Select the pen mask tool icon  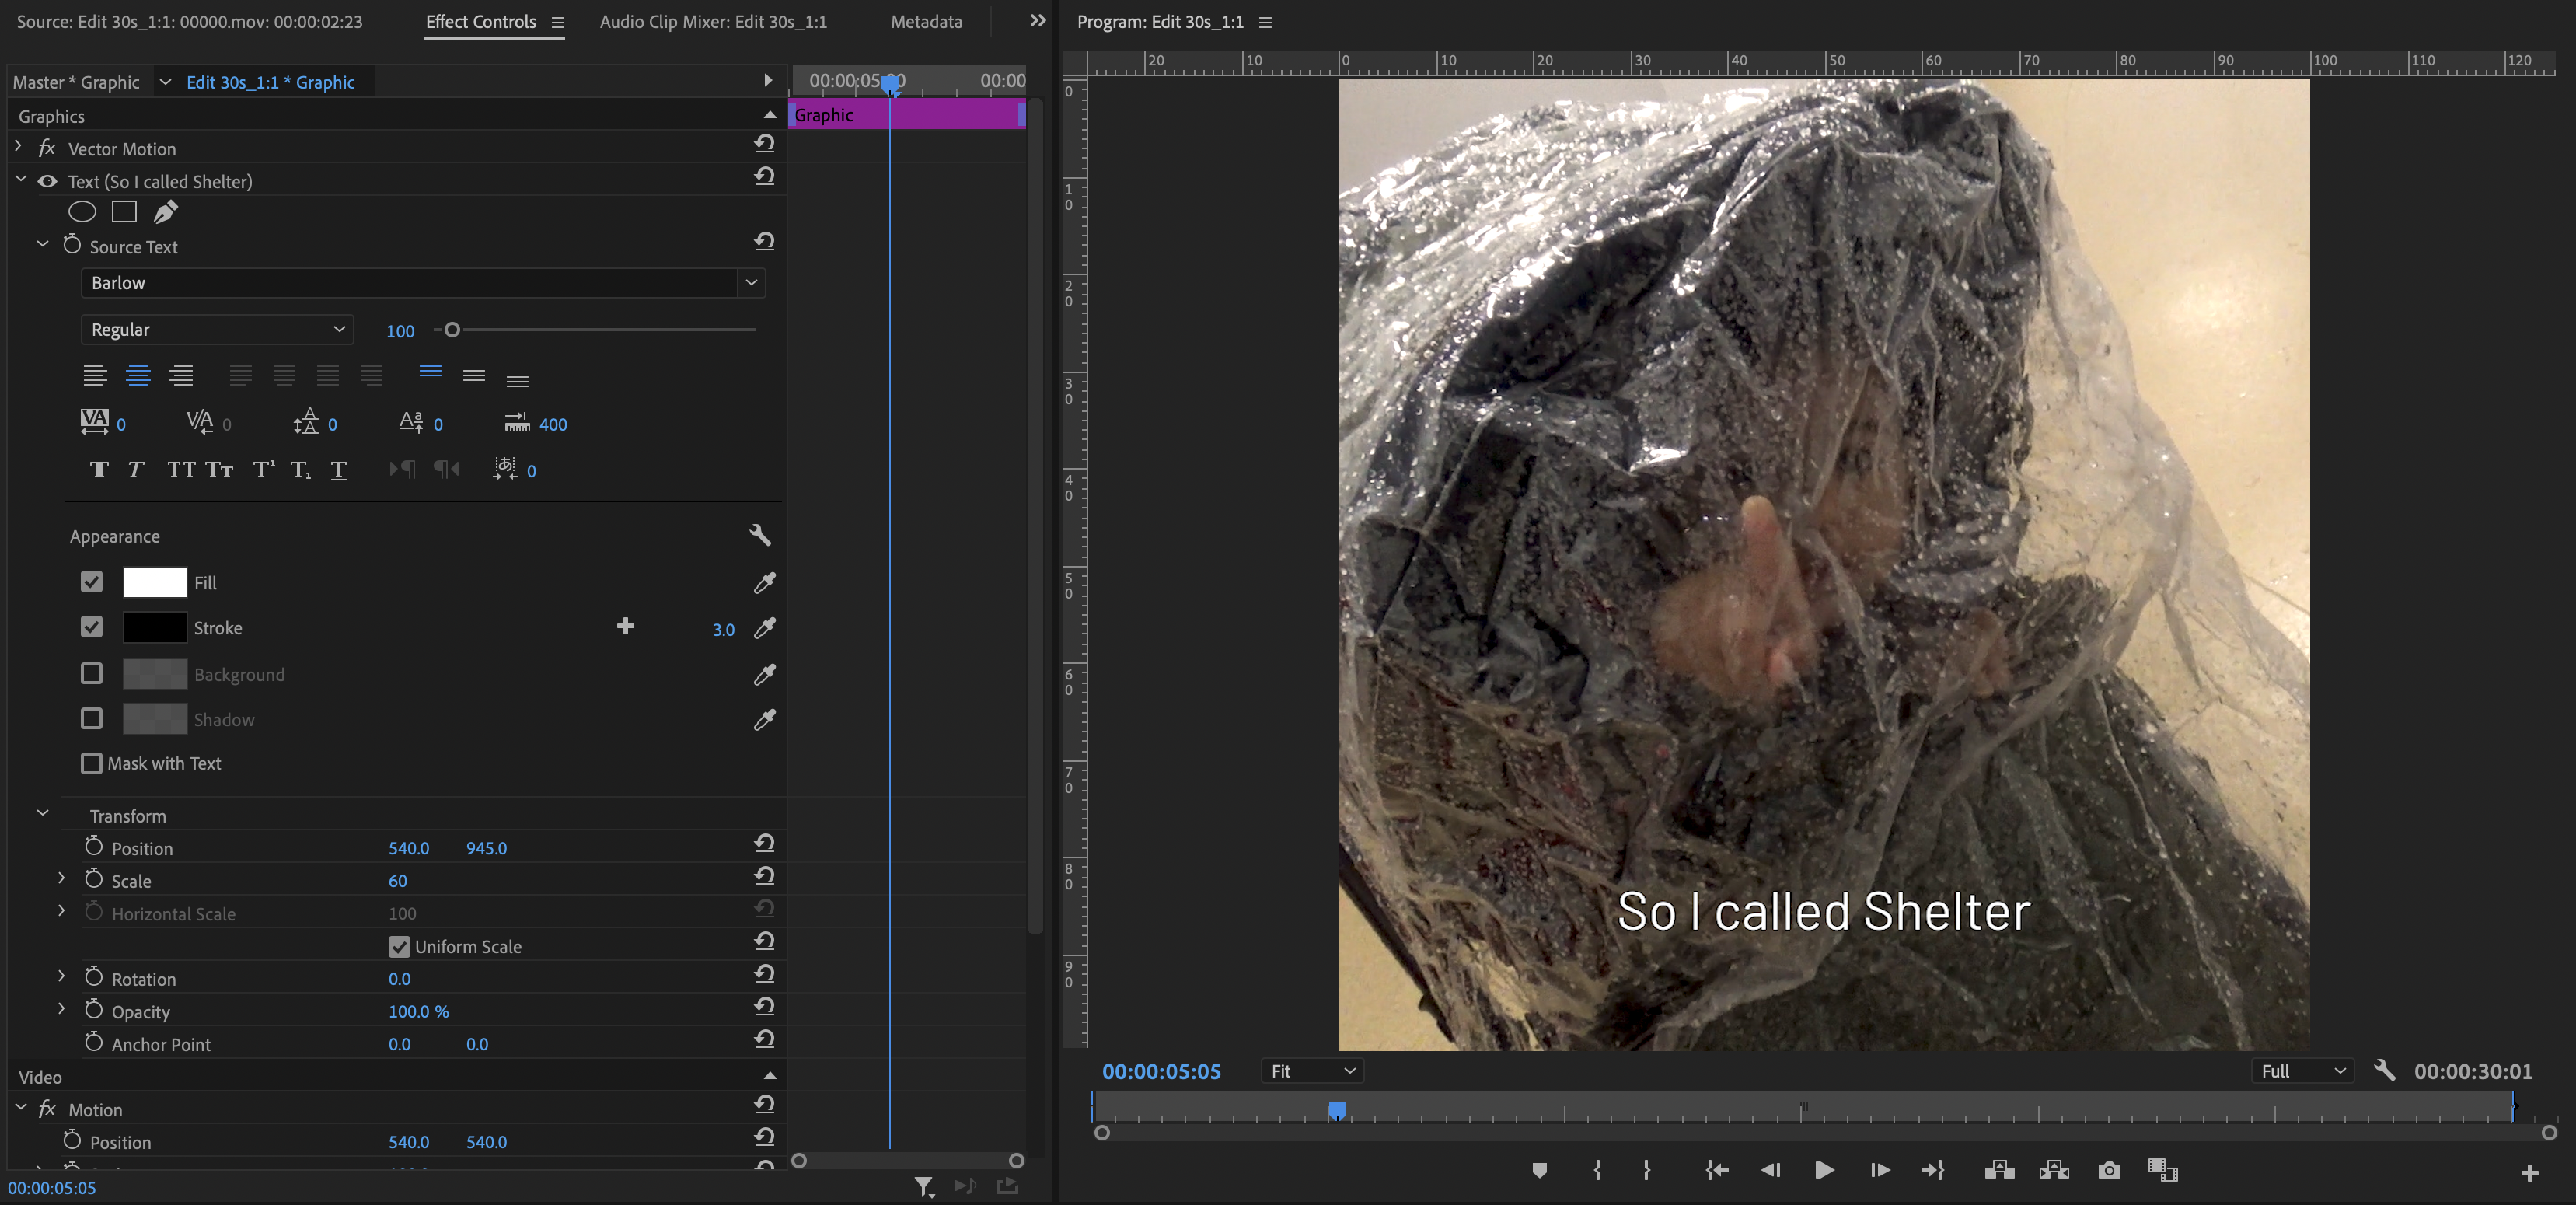coord(166,212)
